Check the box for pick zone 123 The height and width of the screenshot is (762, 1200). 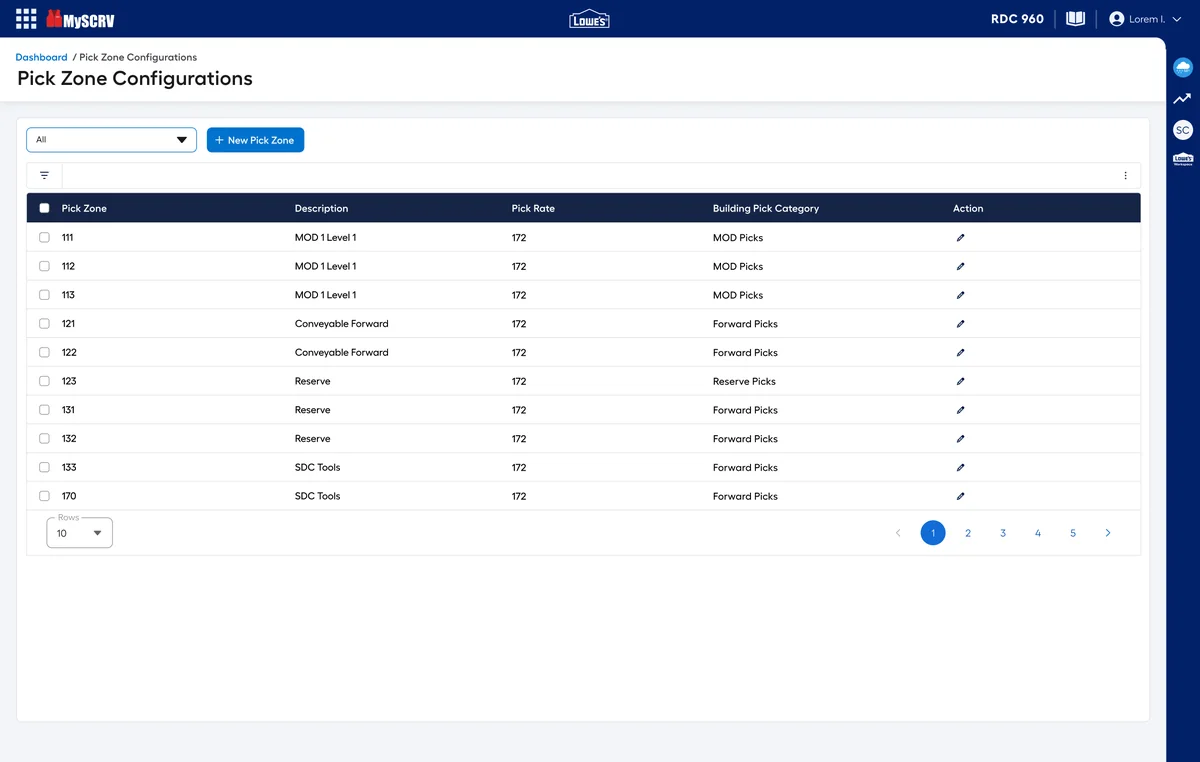(44, 381)
